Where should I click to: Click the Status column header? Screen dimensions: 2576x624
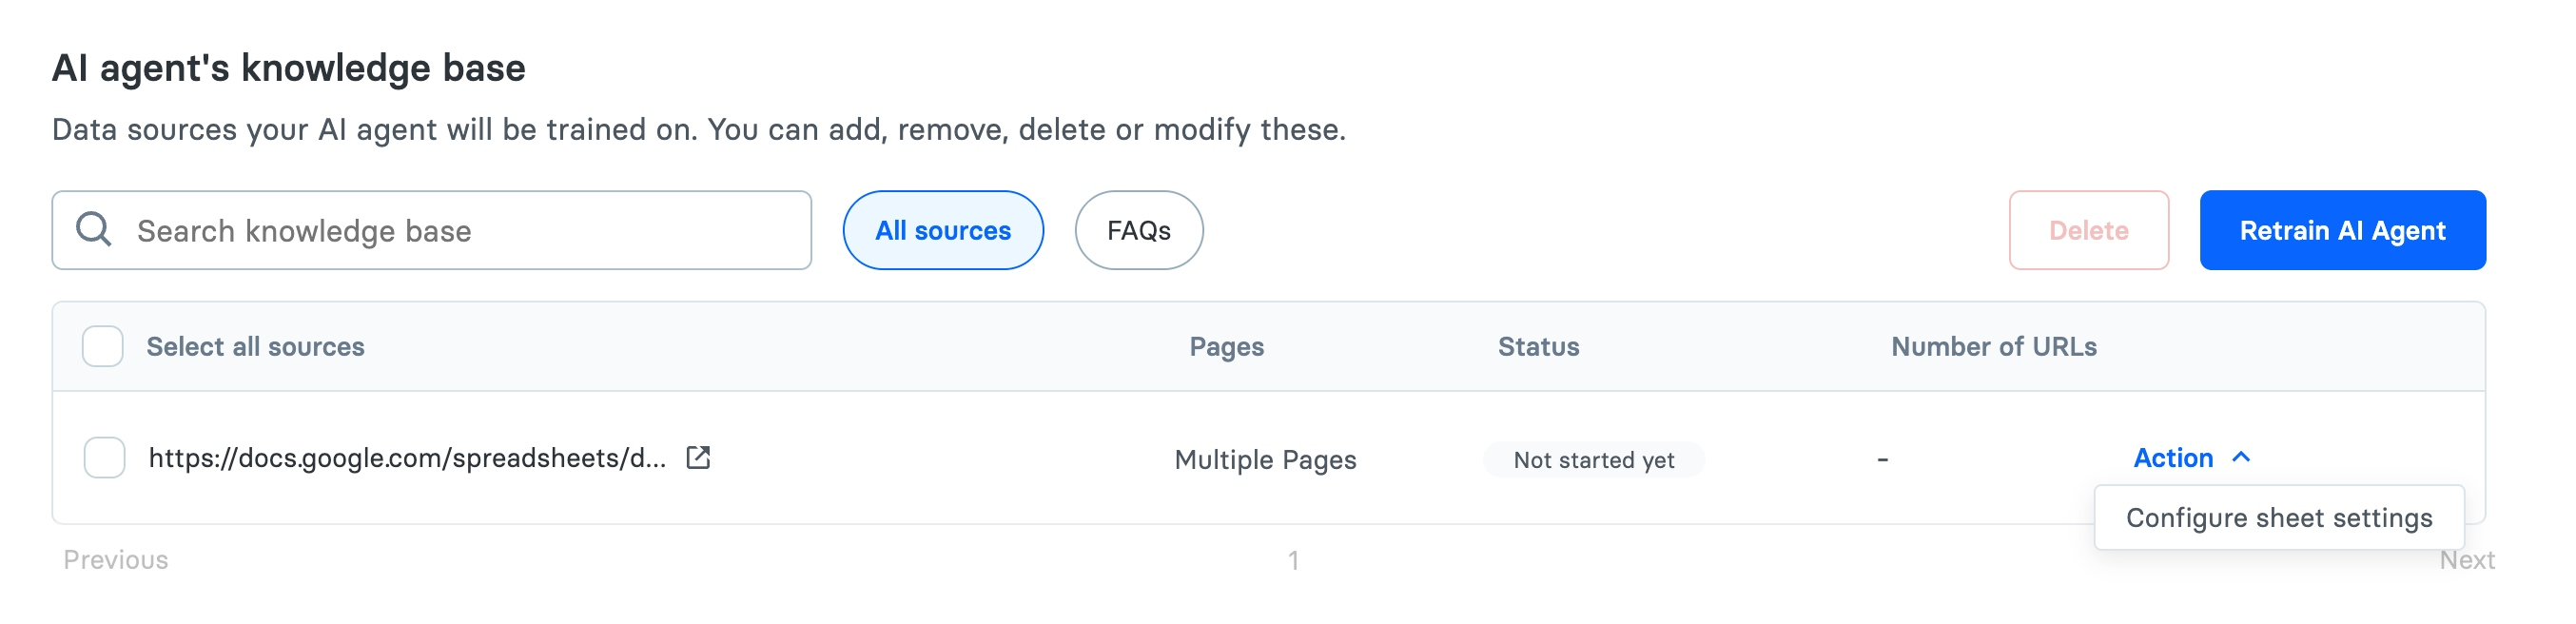(x=1538, y=346)
